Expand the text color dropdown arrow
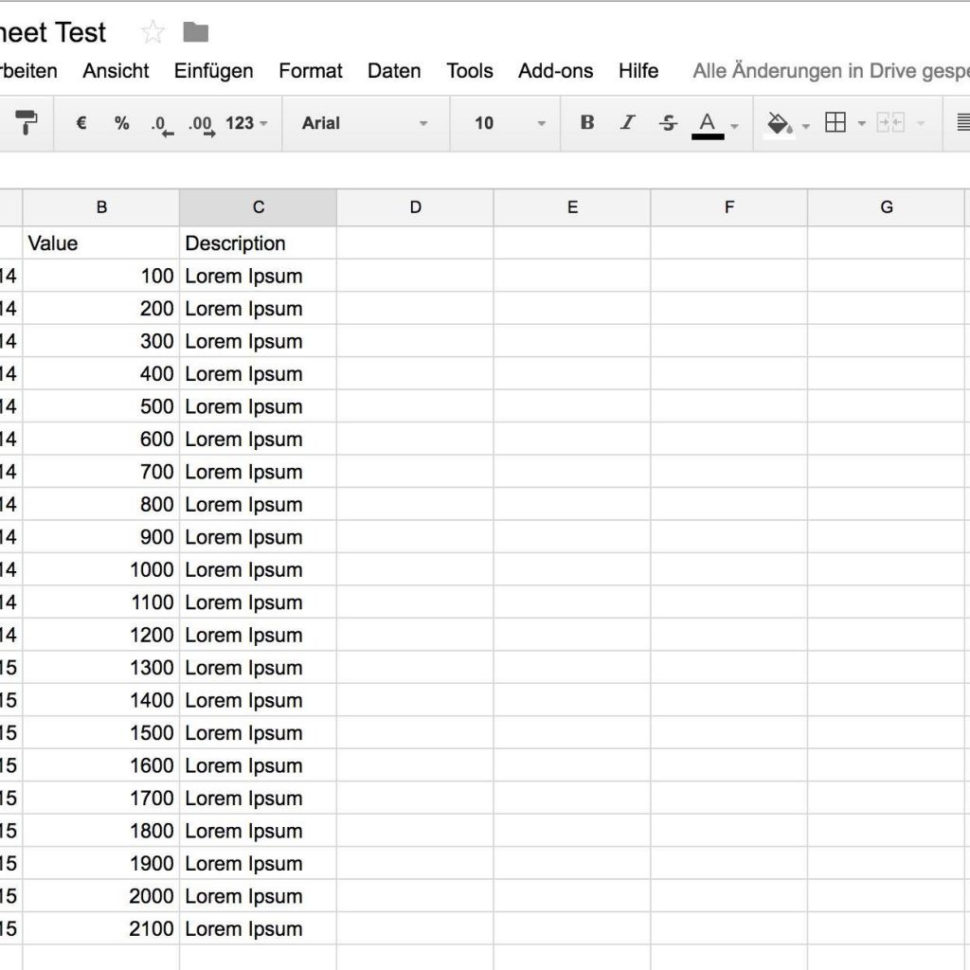Image resolution: width=970 pixels, height=970 pixels. (734, 126)
